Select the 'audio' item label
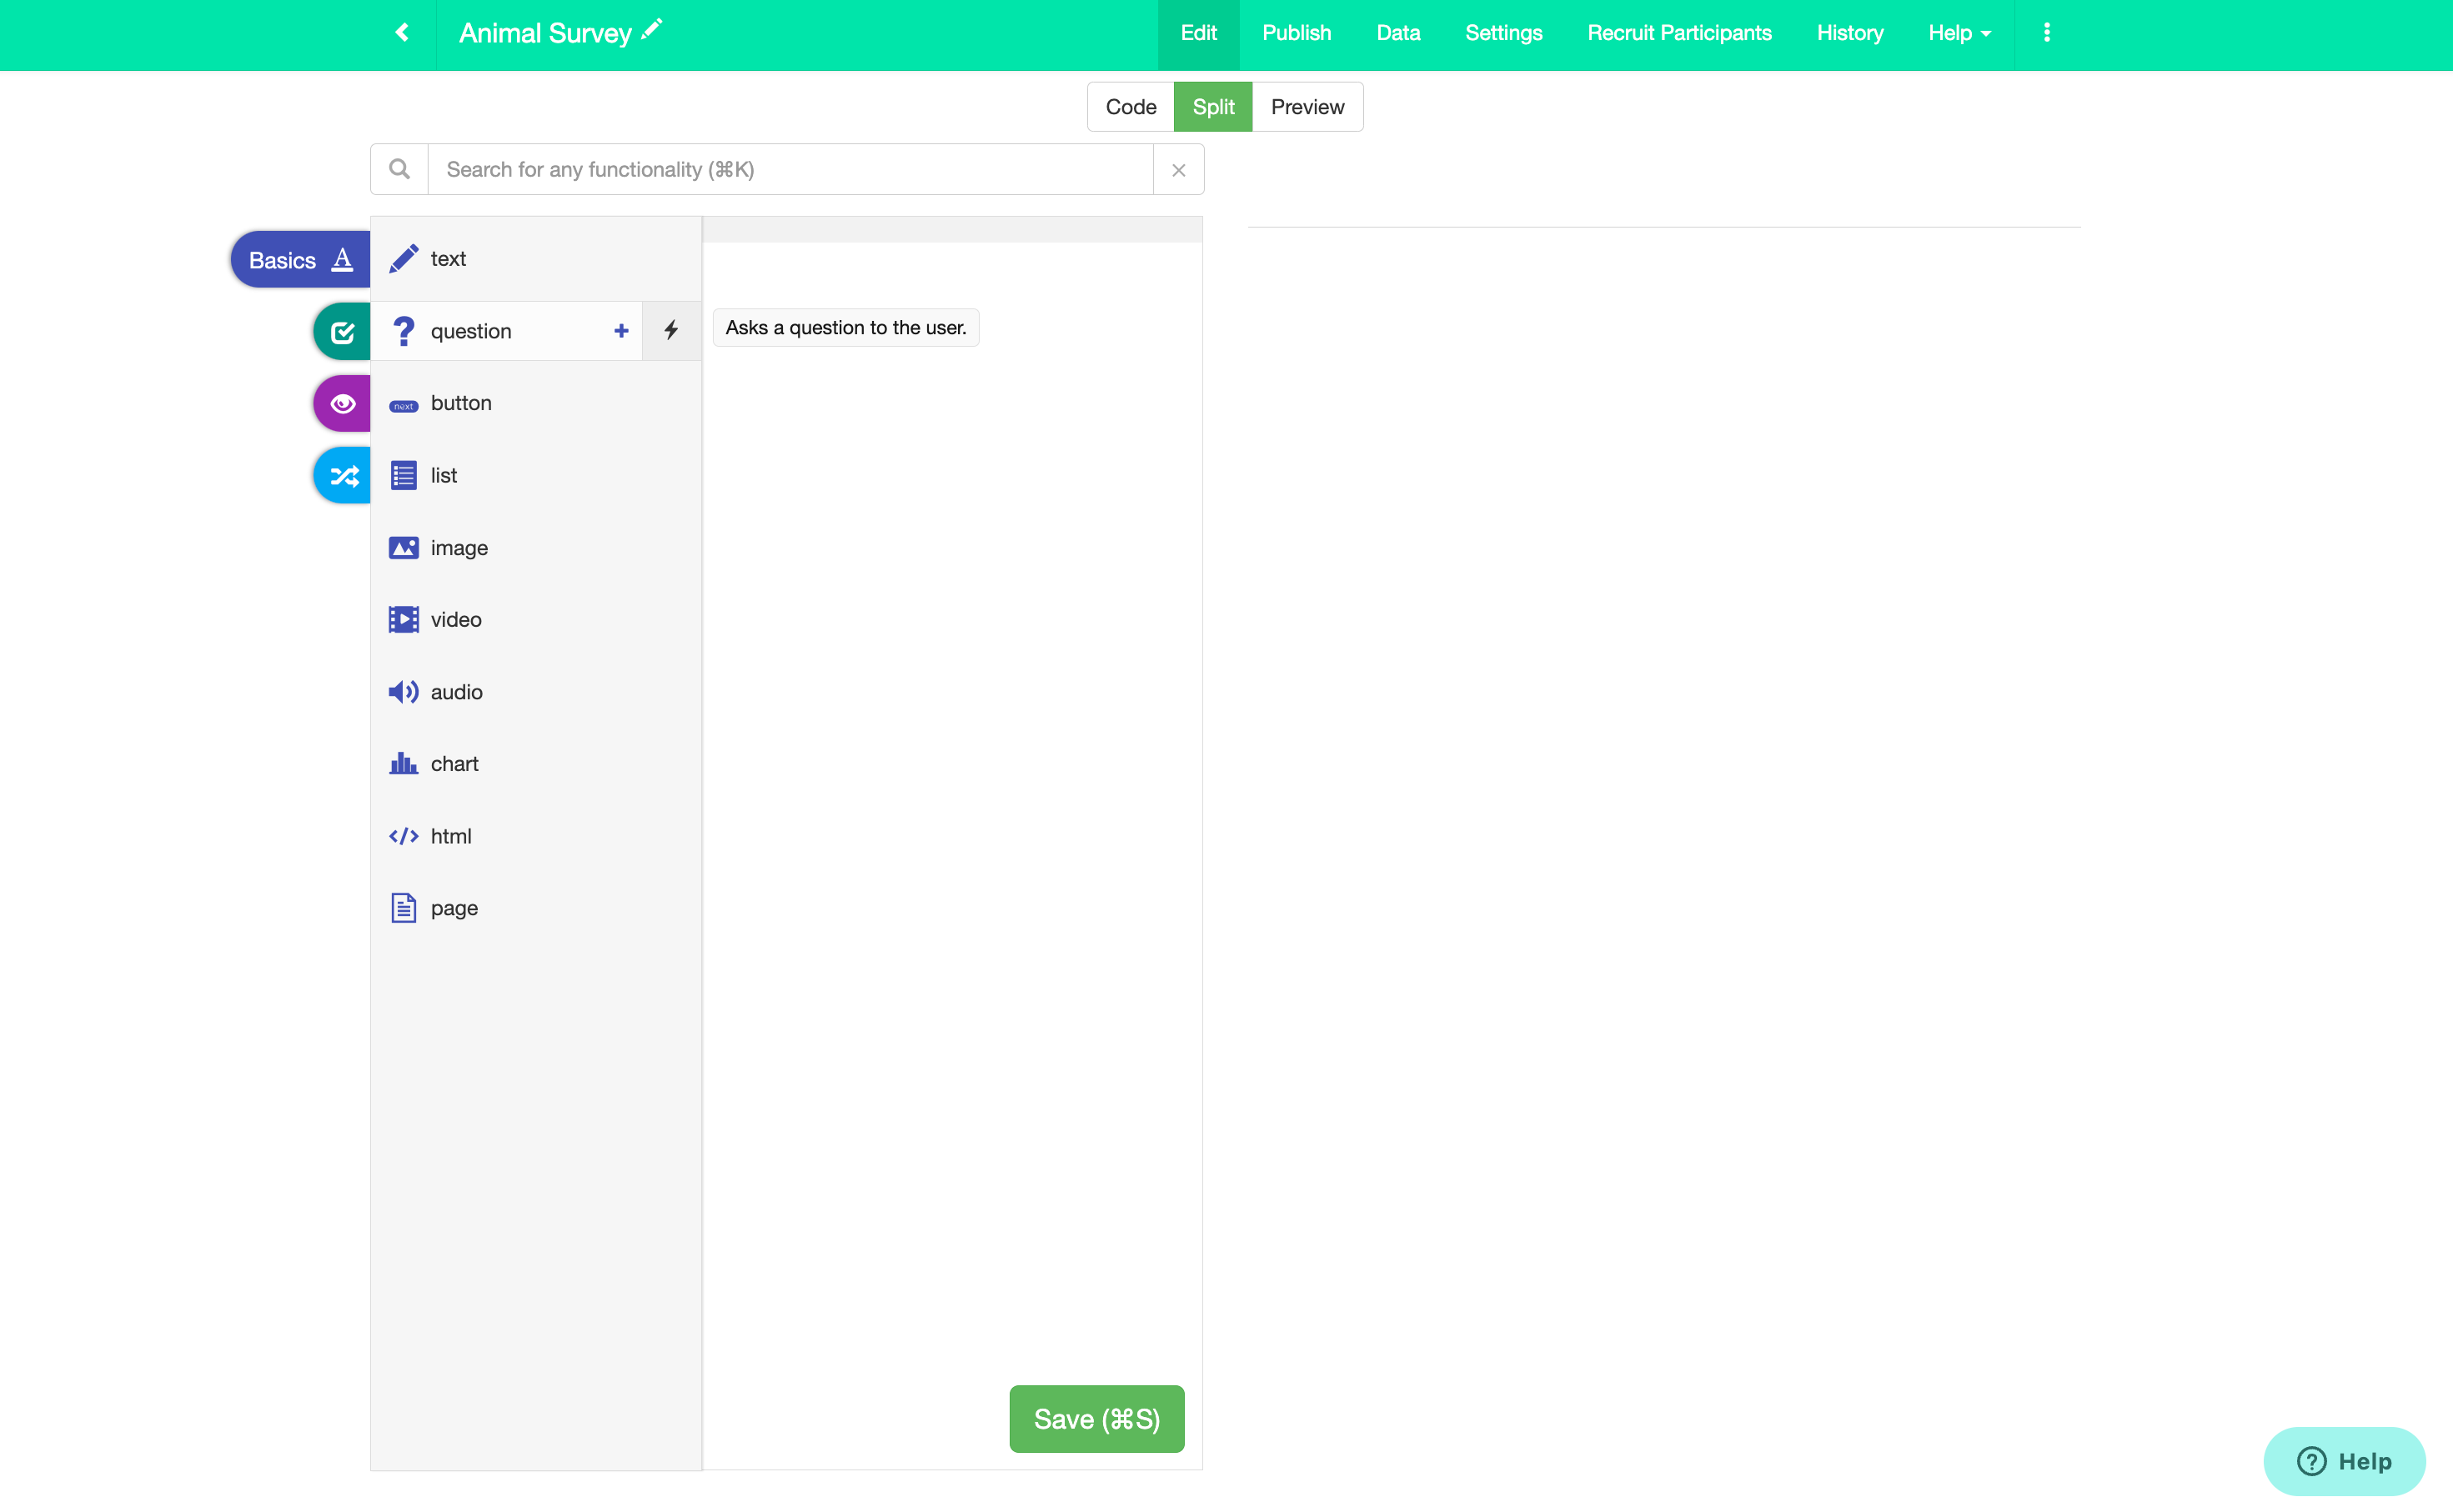The image size is (2453, 1512). [x=457, y=692]
